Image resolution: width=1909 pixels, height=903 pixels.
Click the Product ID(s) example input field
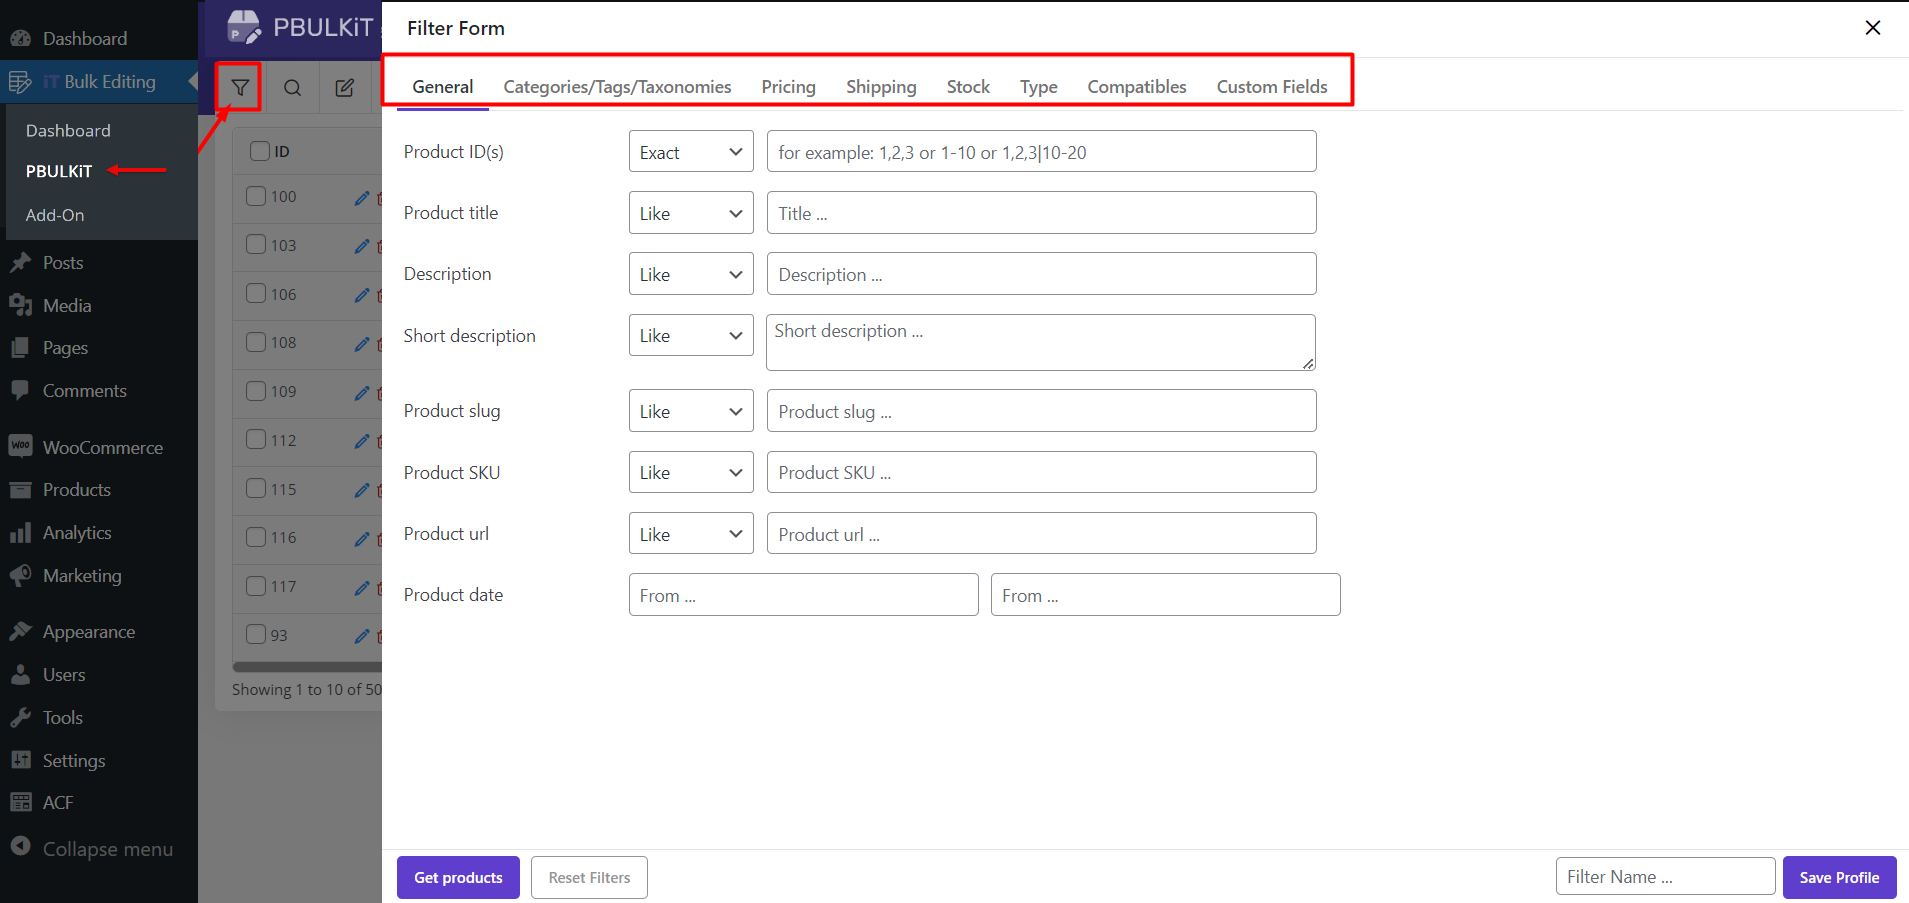pyautogui.click(x=1041, y=152)
